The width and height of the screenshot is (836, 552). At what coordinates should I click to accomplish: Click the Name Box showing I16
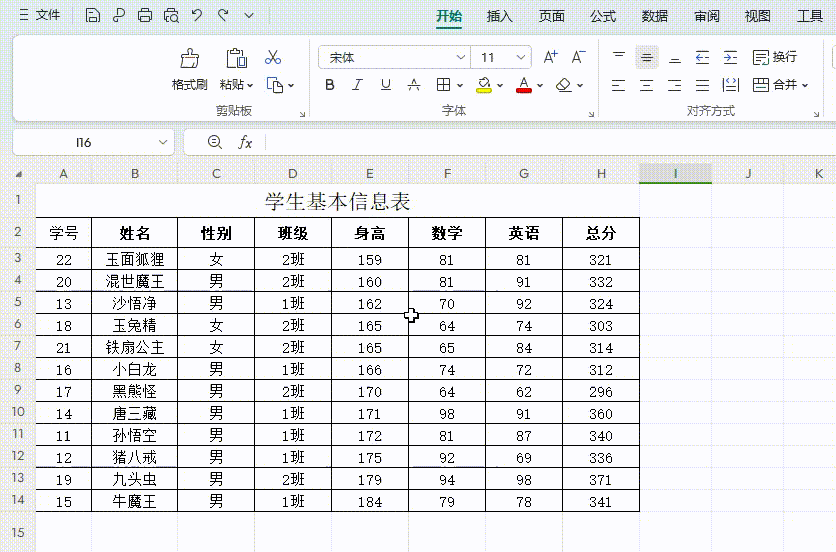(x=93, y=142)
